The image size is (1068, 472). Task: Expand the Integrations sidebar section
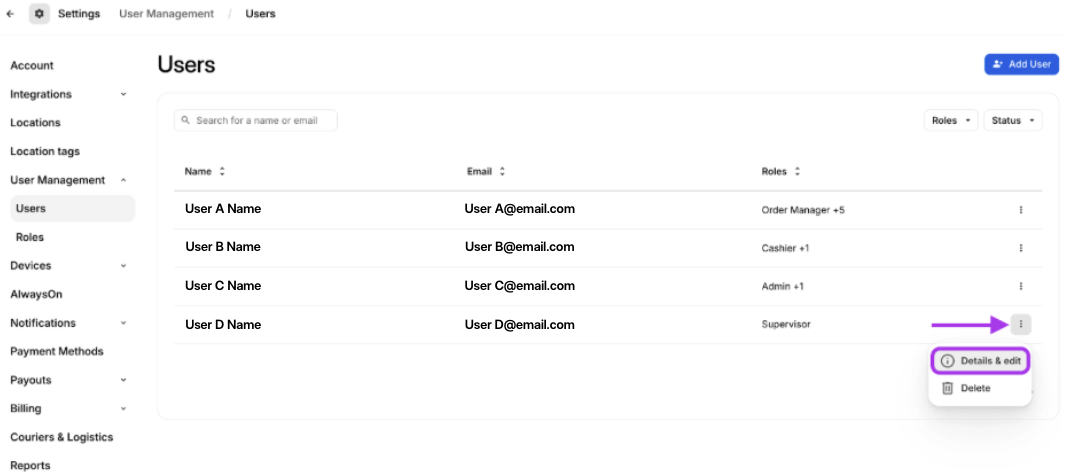(x=123, y=95)
